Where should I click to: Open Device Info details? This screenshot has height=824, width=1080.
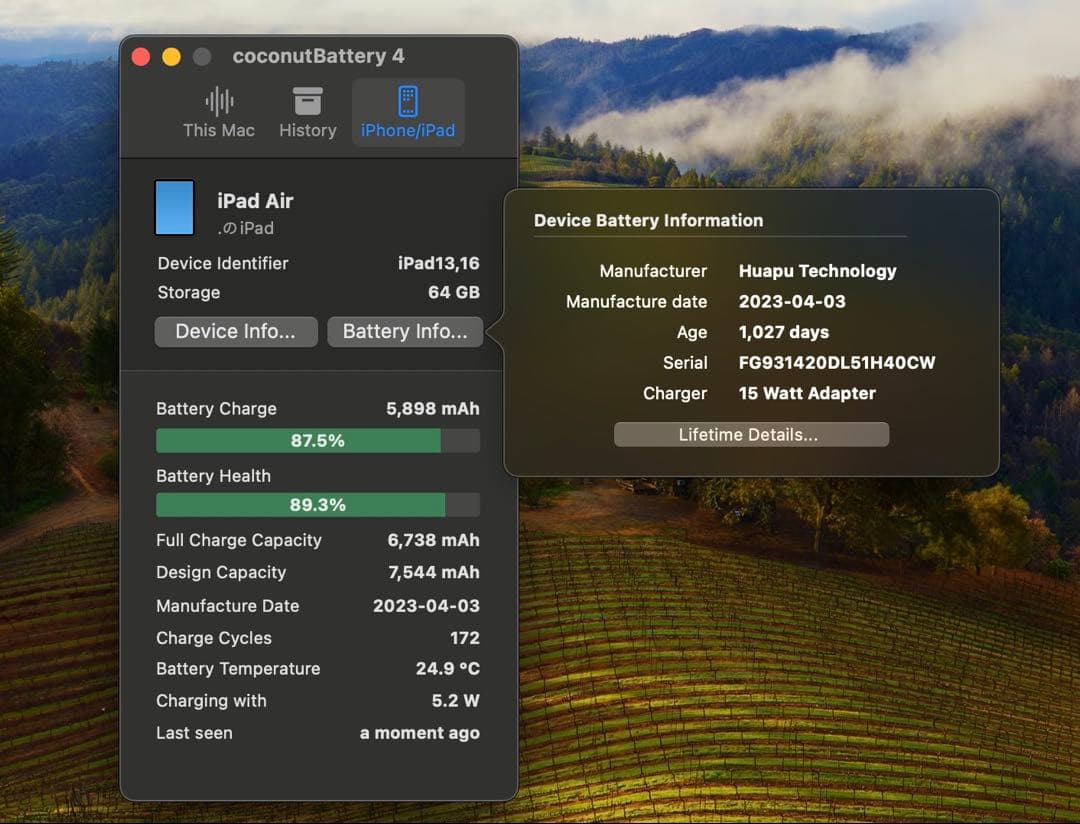click(x=236, y=331)
